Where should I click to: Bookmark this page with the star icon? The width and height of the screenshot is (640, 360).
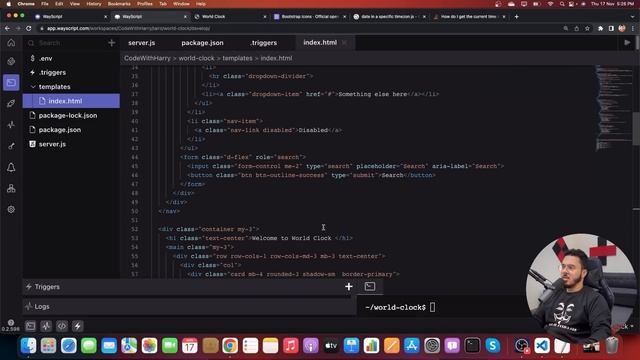coord(587,29)
